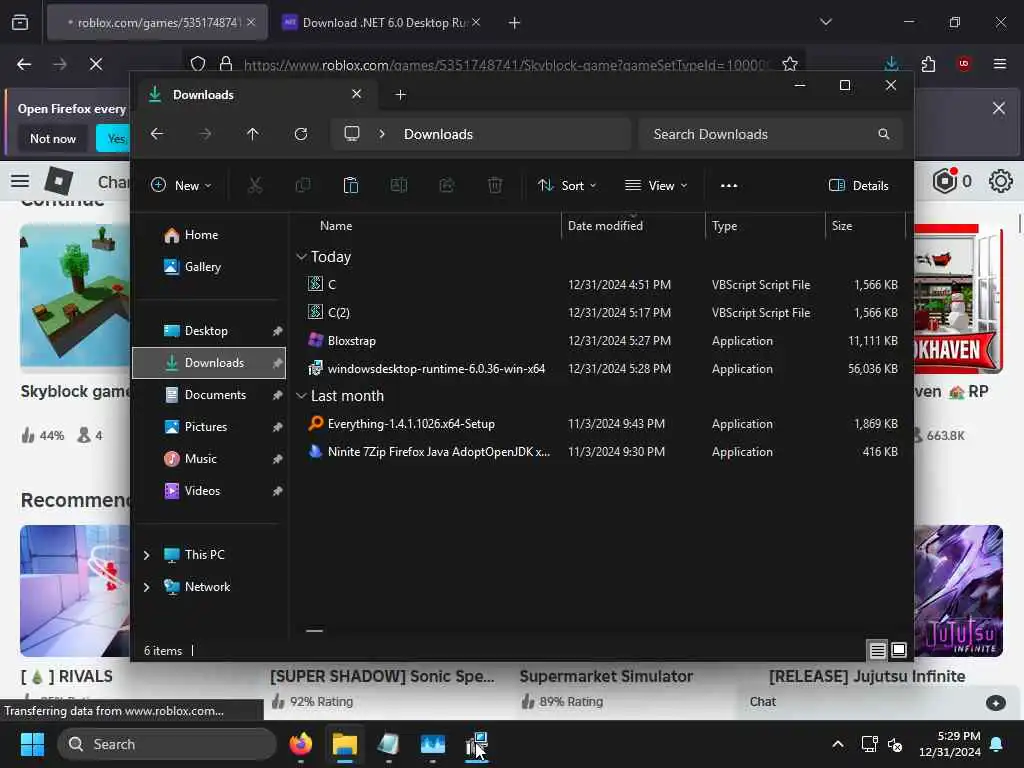
Task: Bookmark this page with the star icon
Action: (790, 63)
